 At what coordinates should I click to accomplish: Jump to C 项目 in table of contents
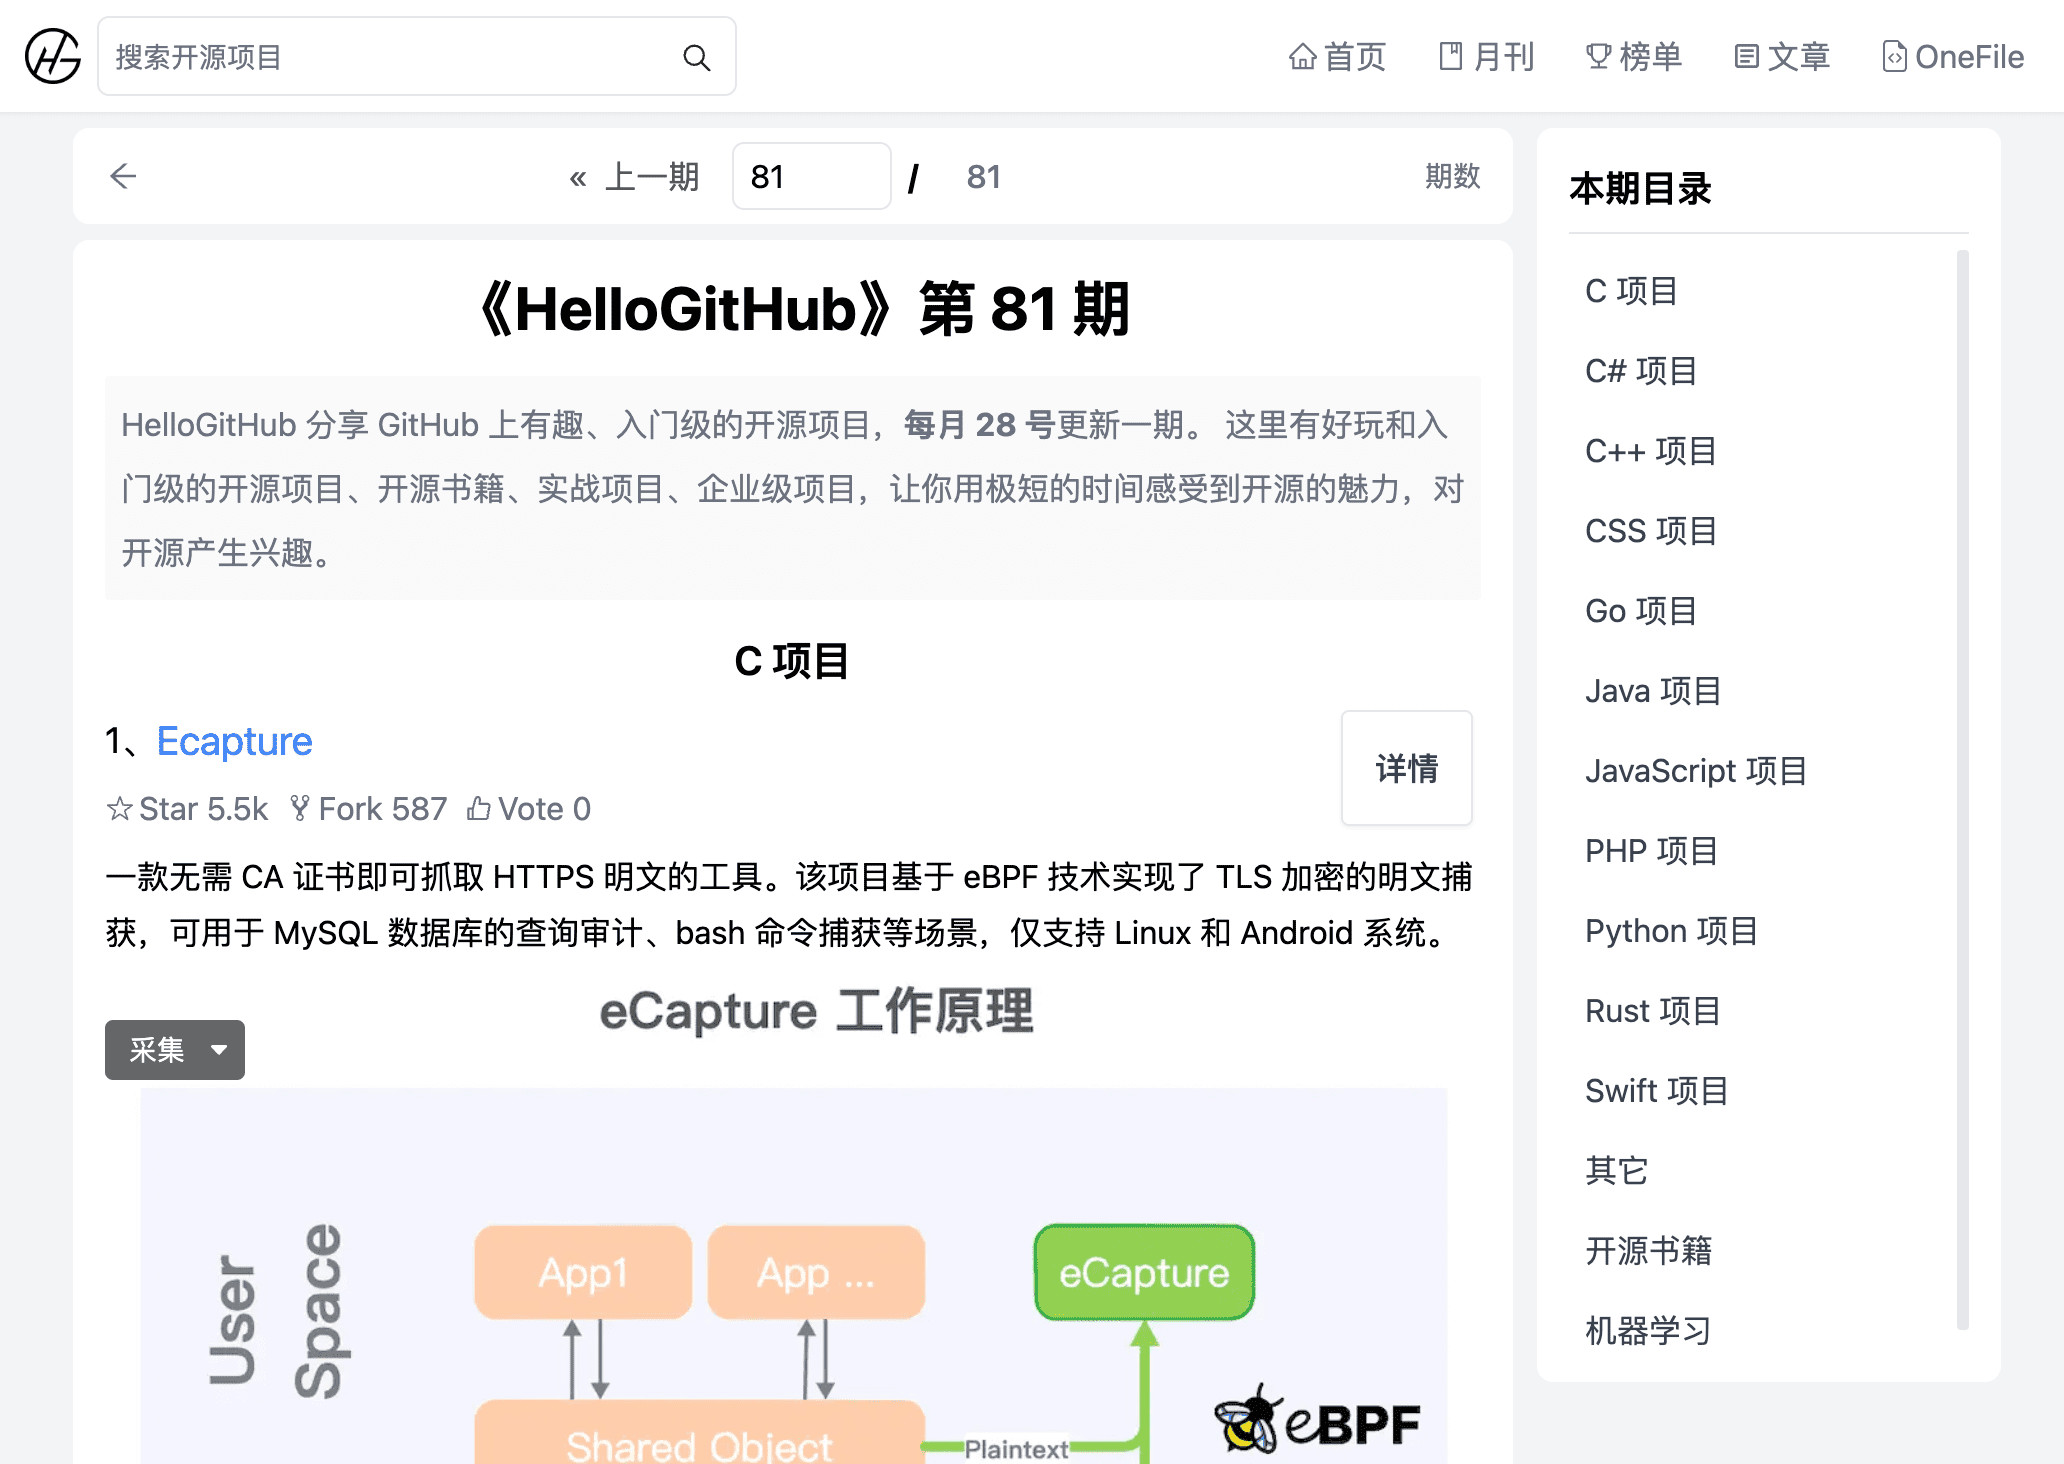pyautogui.click(x=1631, y=291)
